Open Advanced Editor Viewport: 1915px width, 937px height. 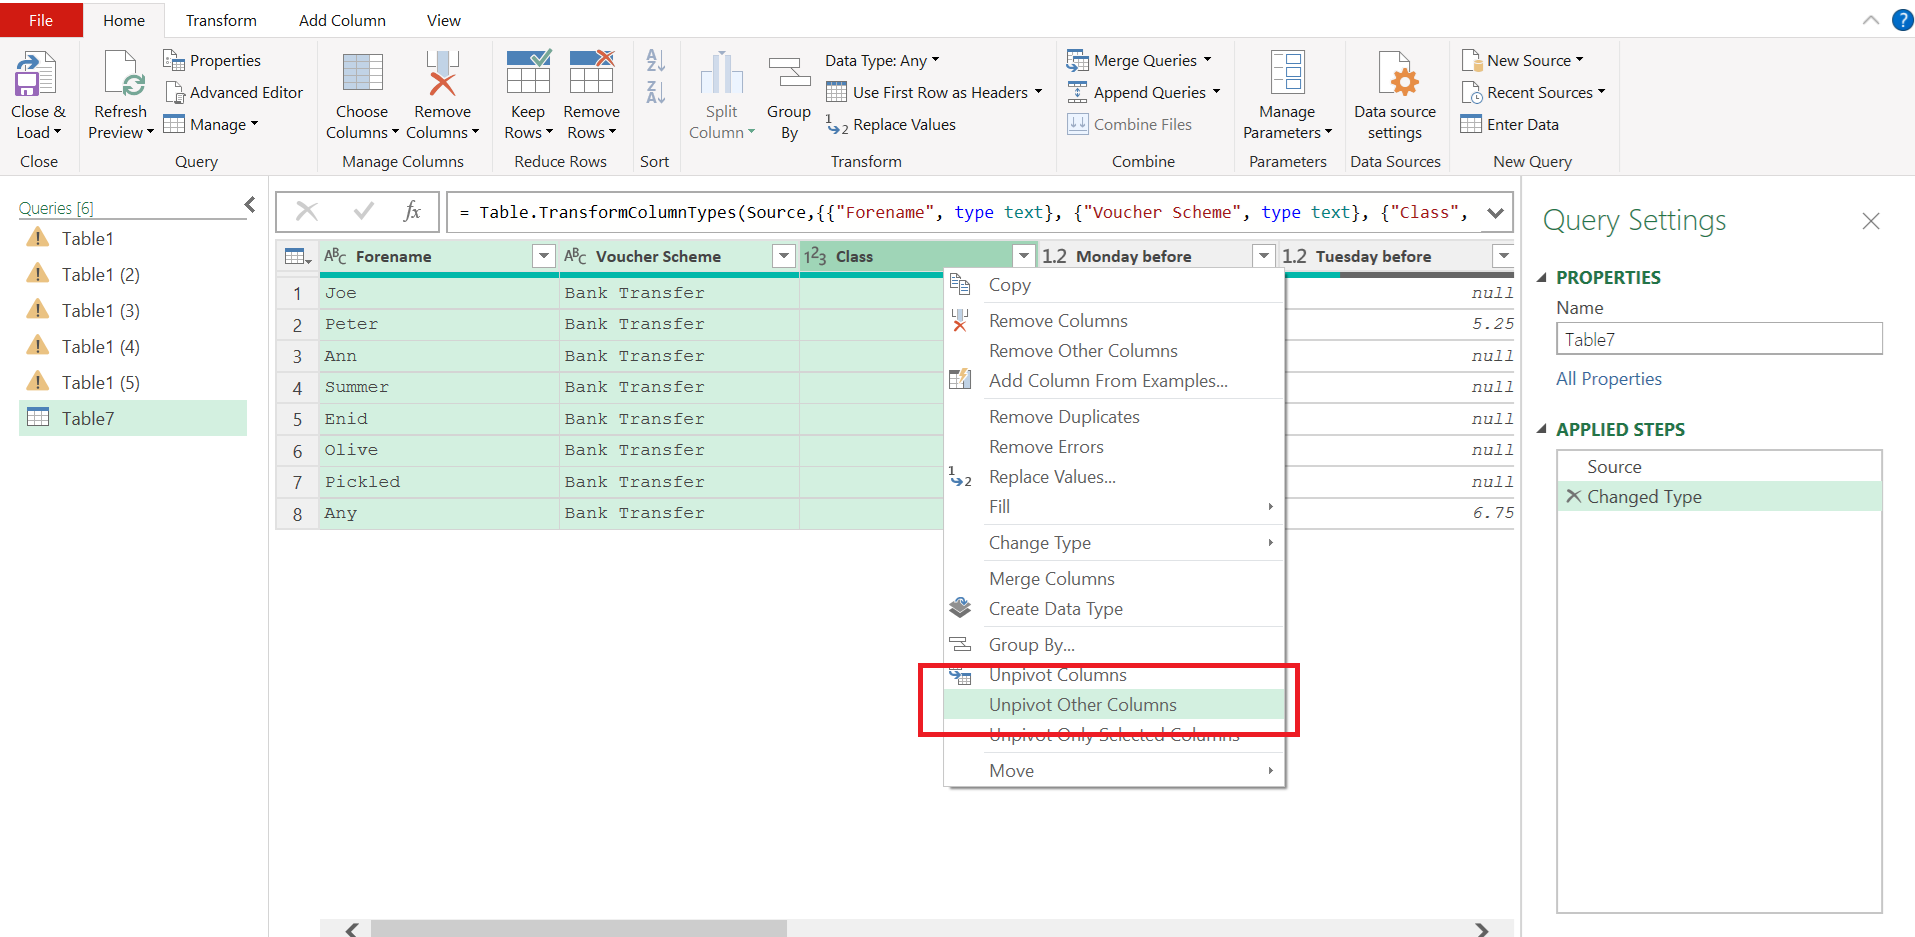tap(234, 93)
